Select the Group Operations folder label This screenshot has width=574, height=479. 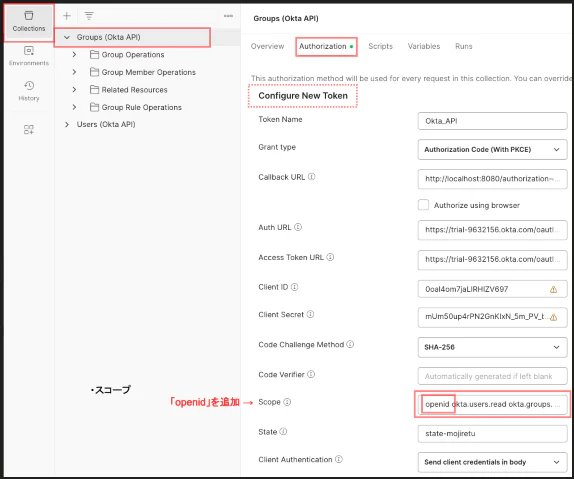coord(133,55)
